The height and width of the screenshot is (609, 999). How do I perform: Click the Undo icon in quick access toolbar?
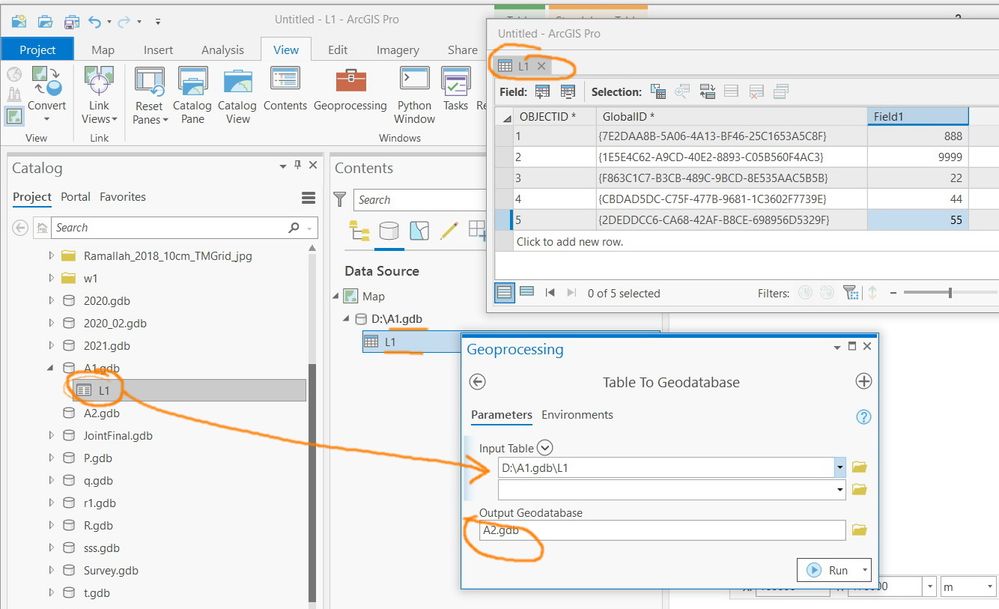pyautogui.click(x=95, y=22)
